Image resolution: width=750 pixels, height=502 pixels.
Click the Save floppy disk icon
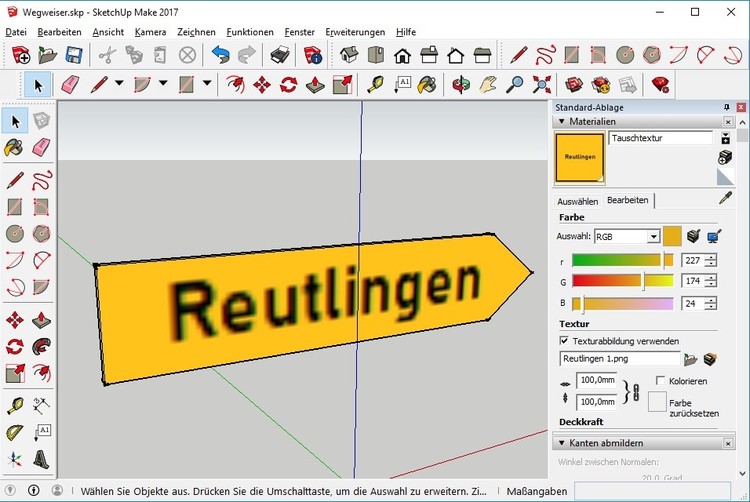tap(74, 55)
